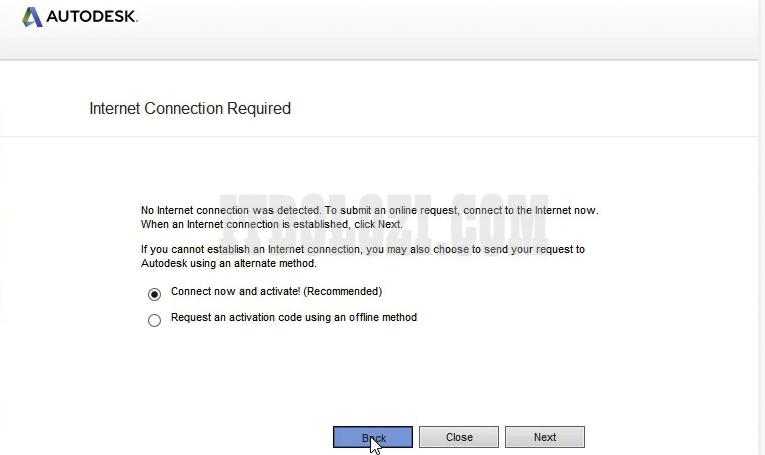Proceed with the Next button
The width and height of the screenshot is (765, 455).
tap(544, 437)
